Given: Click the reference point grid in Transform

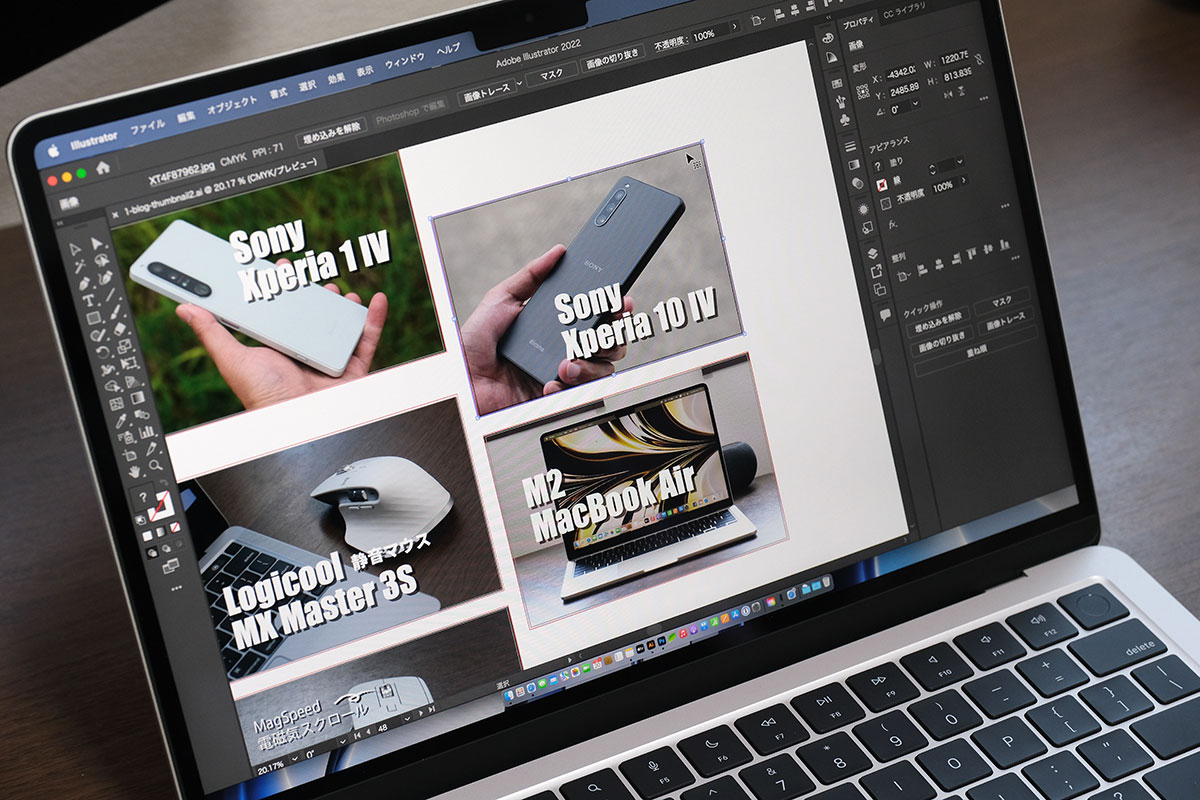Looking at the screenshot, I should (862, 91).
